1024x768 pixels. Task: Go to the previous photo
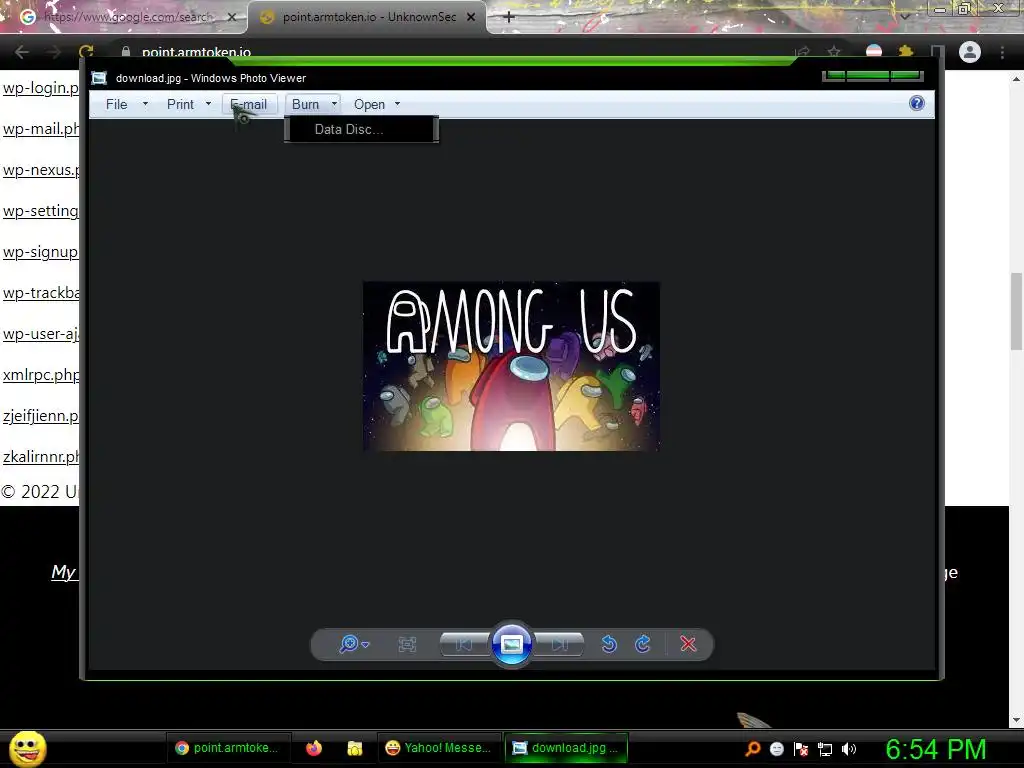(464, 645)
